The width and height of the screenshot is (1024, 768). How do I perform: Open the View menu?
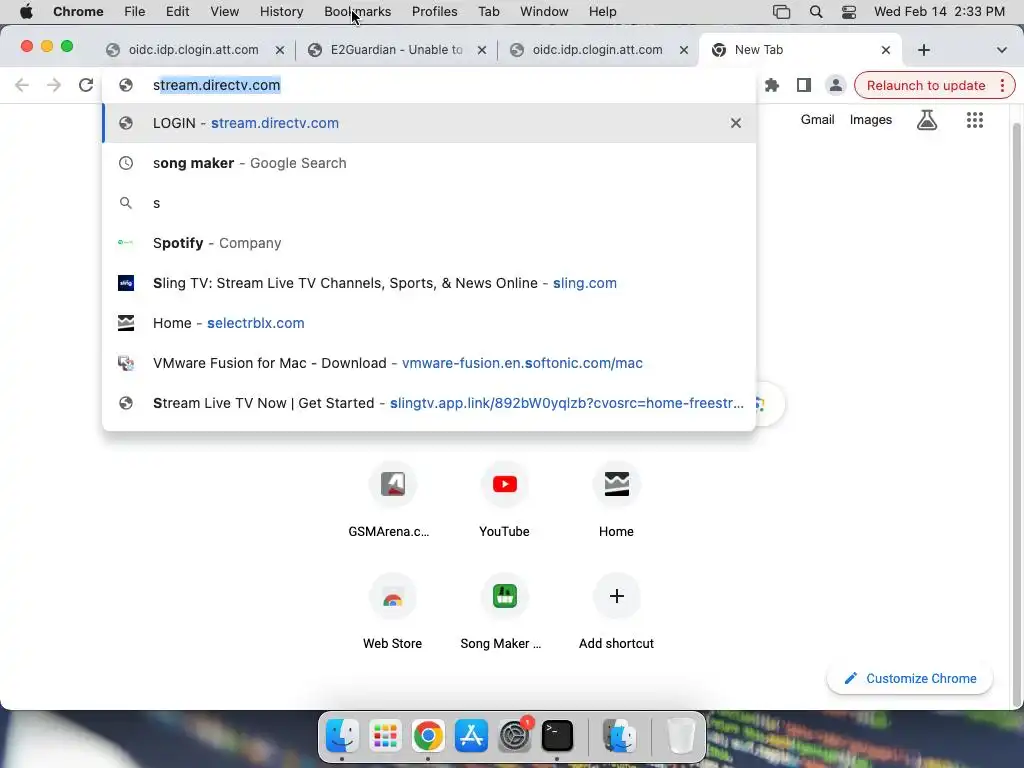[225, 12]
